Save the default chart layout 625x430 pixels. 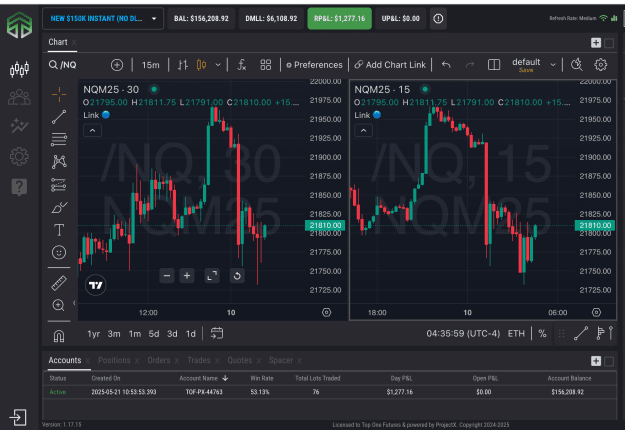[526, 70]
